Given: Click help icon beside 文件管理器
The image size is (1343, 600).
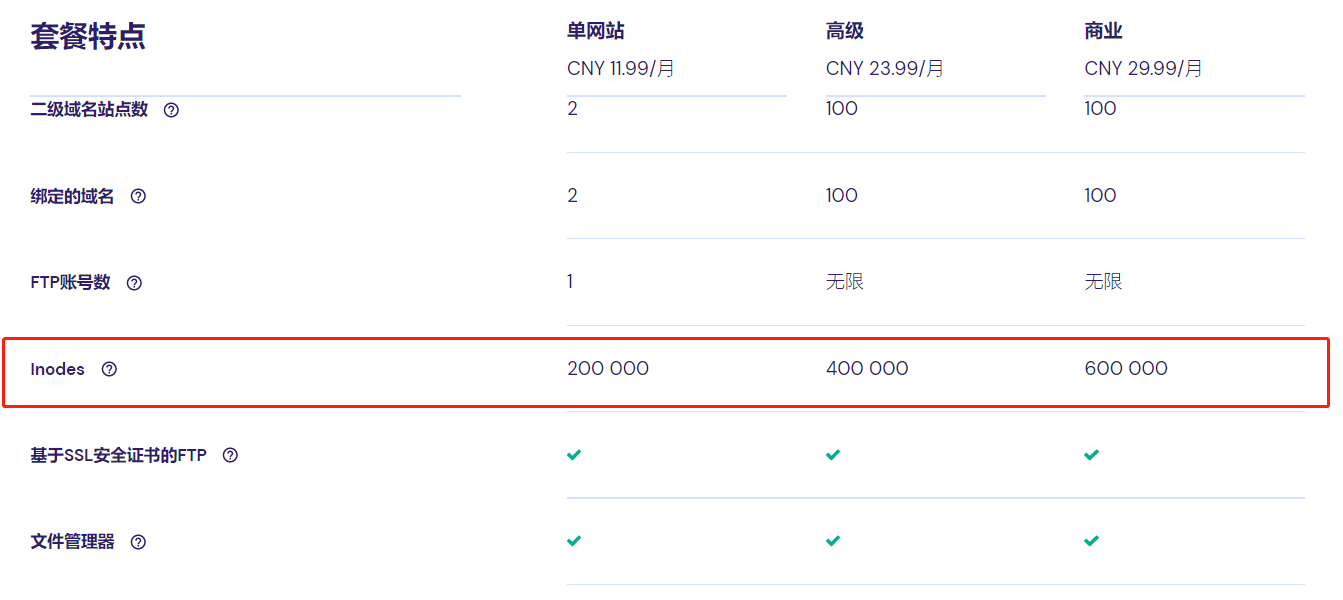Looking at the screenshot, I should pos(138,542).
